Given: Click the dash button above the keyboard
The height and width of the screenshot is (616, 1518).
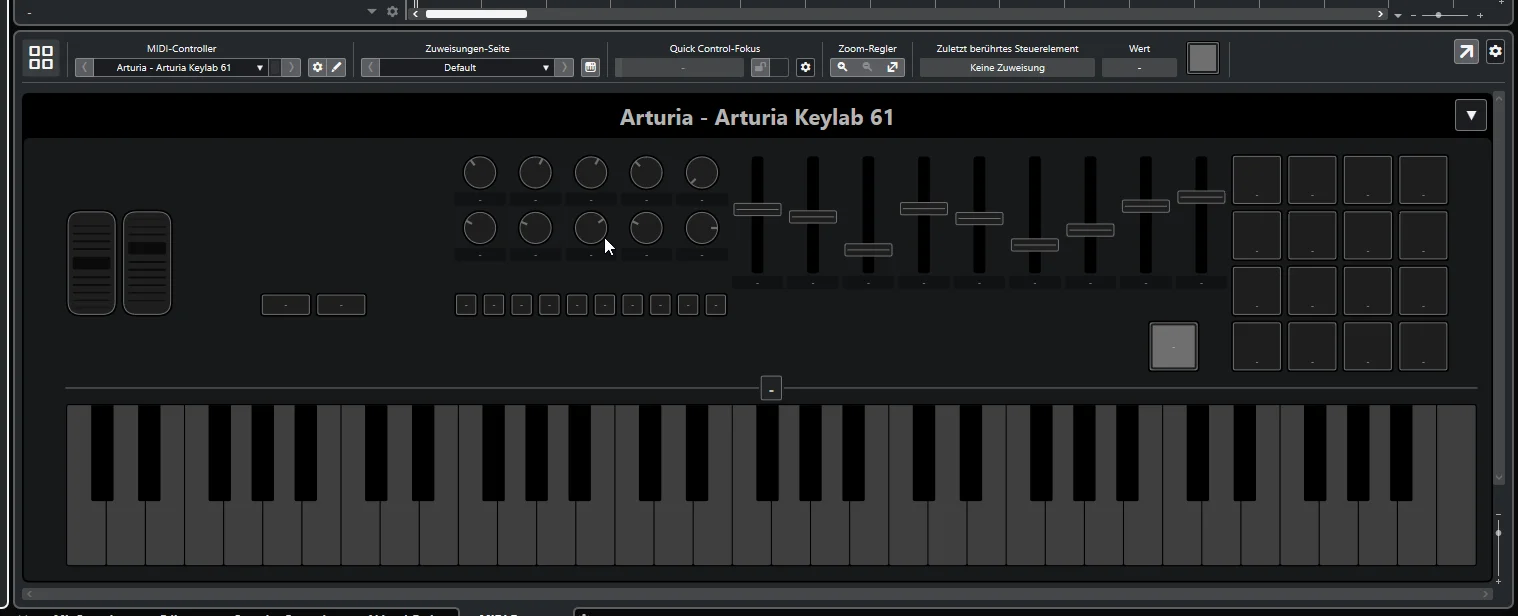Looking at the screenshot, I should click(x=771, y=388).
